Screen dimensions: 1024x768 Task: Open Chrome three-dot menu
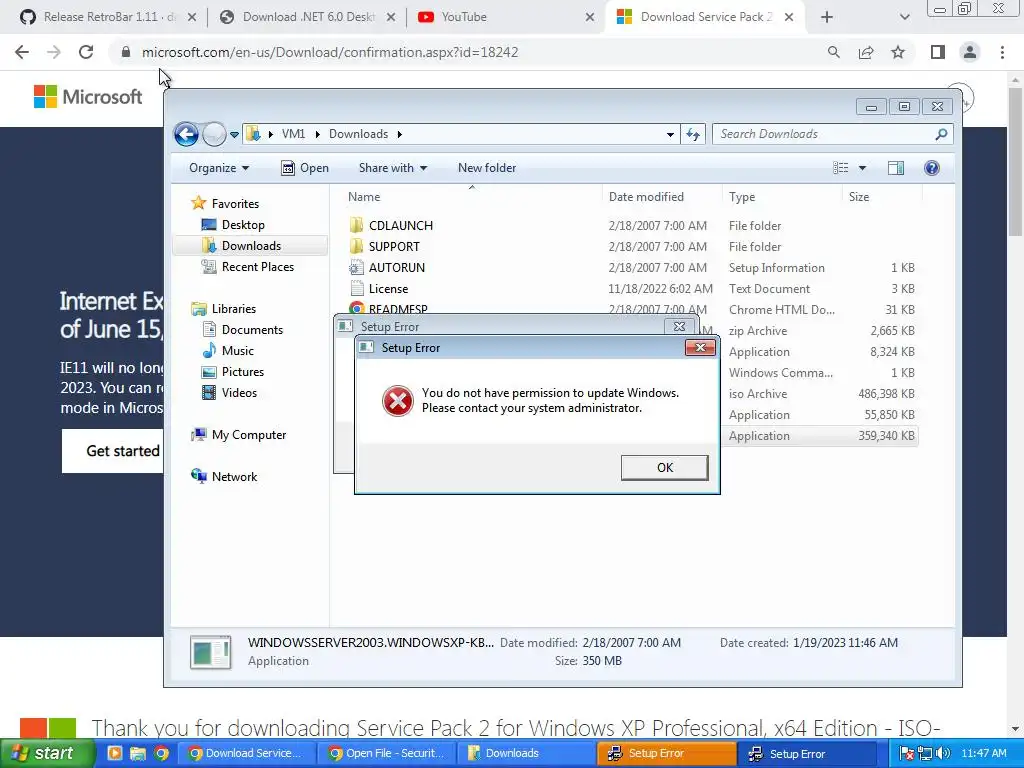(x=1002, y=52)
